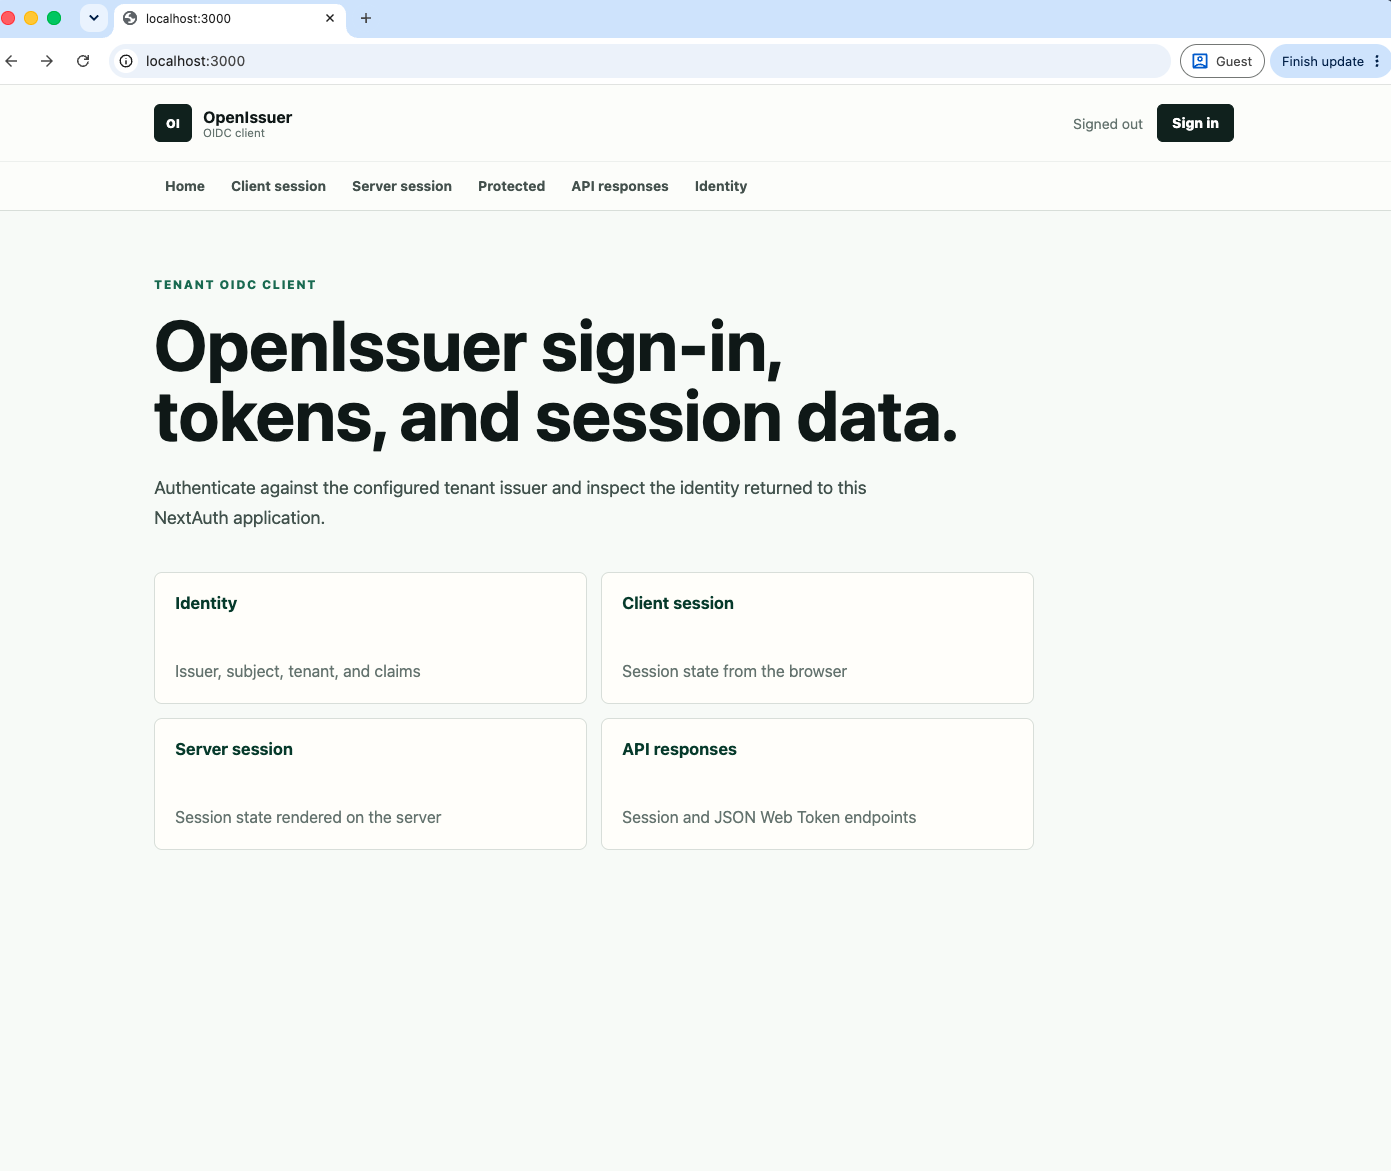This screenshot has width=1391, height=1171.
Task: Open the Identity nav item
Action: point(721,186)
